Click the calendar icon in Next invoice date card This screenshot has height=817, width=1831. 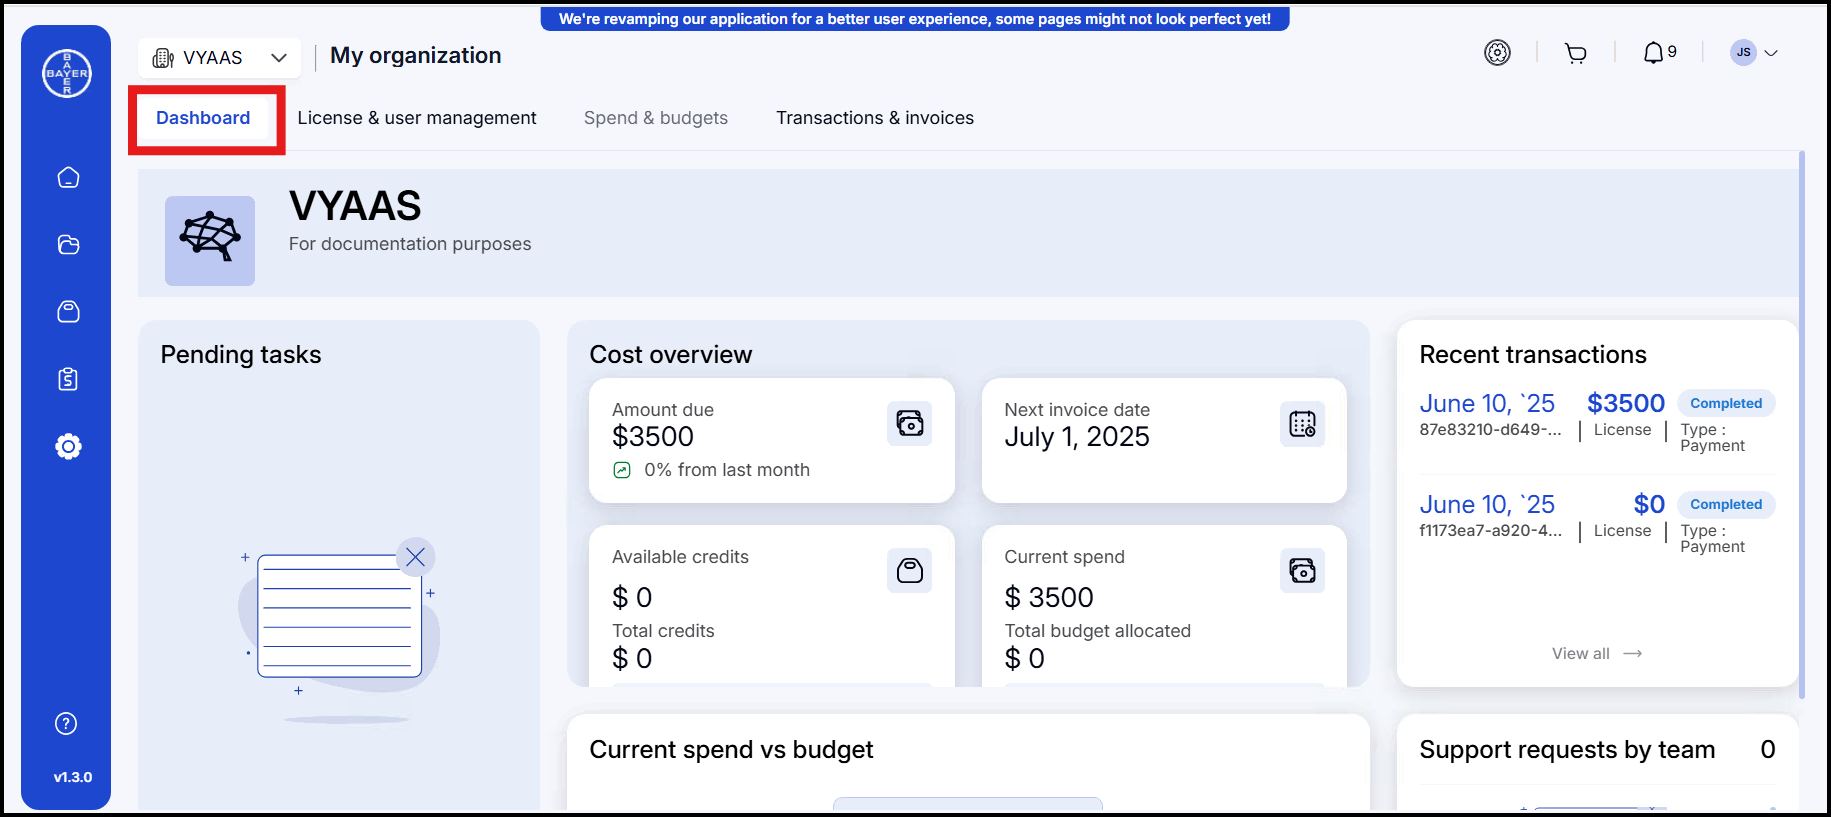point(1302,424)
